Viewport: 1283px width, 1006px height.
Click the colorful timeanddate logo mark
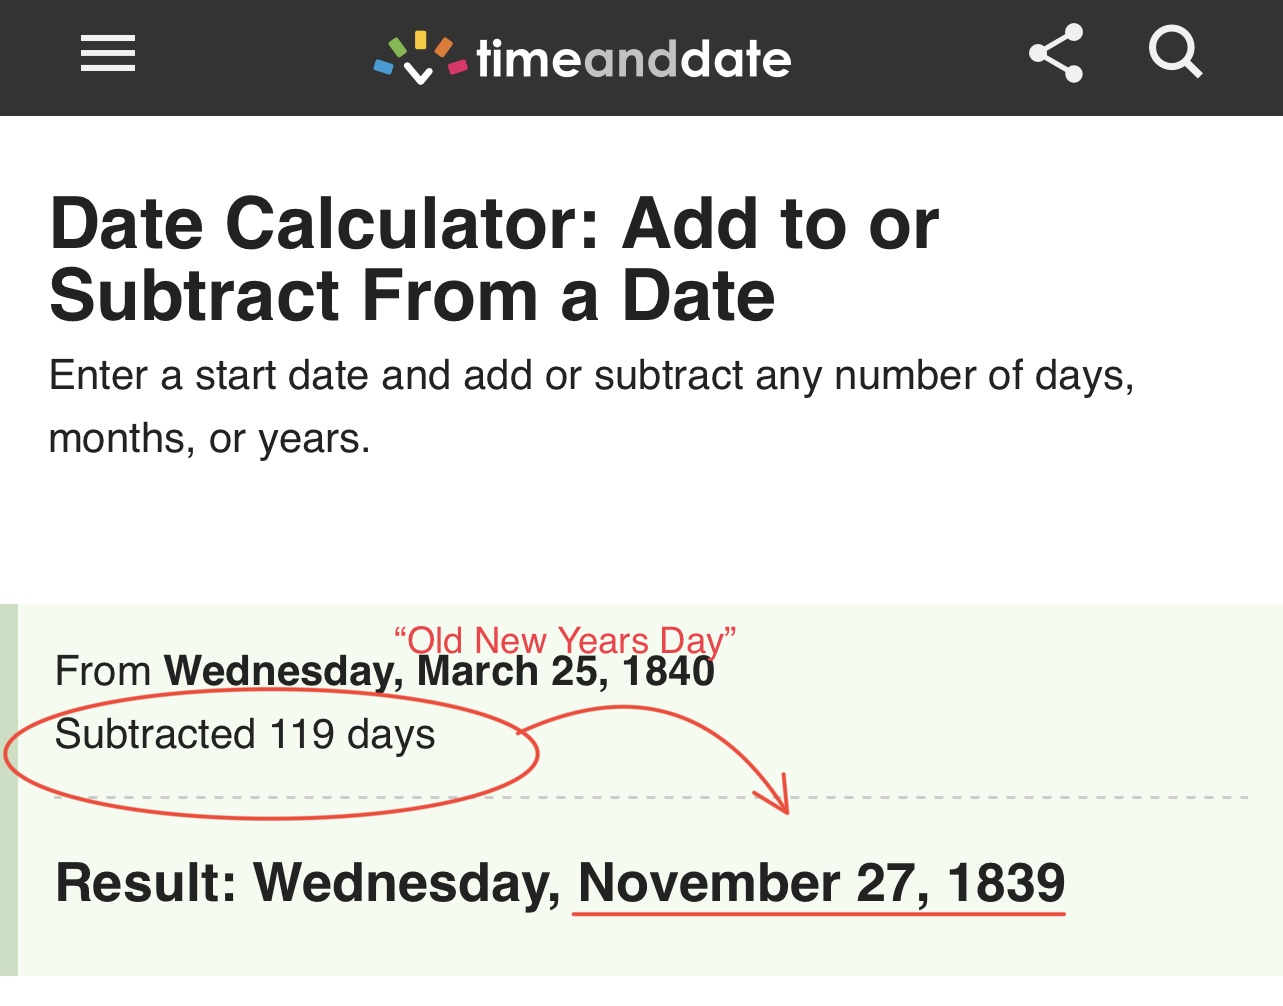click(420, 58)
